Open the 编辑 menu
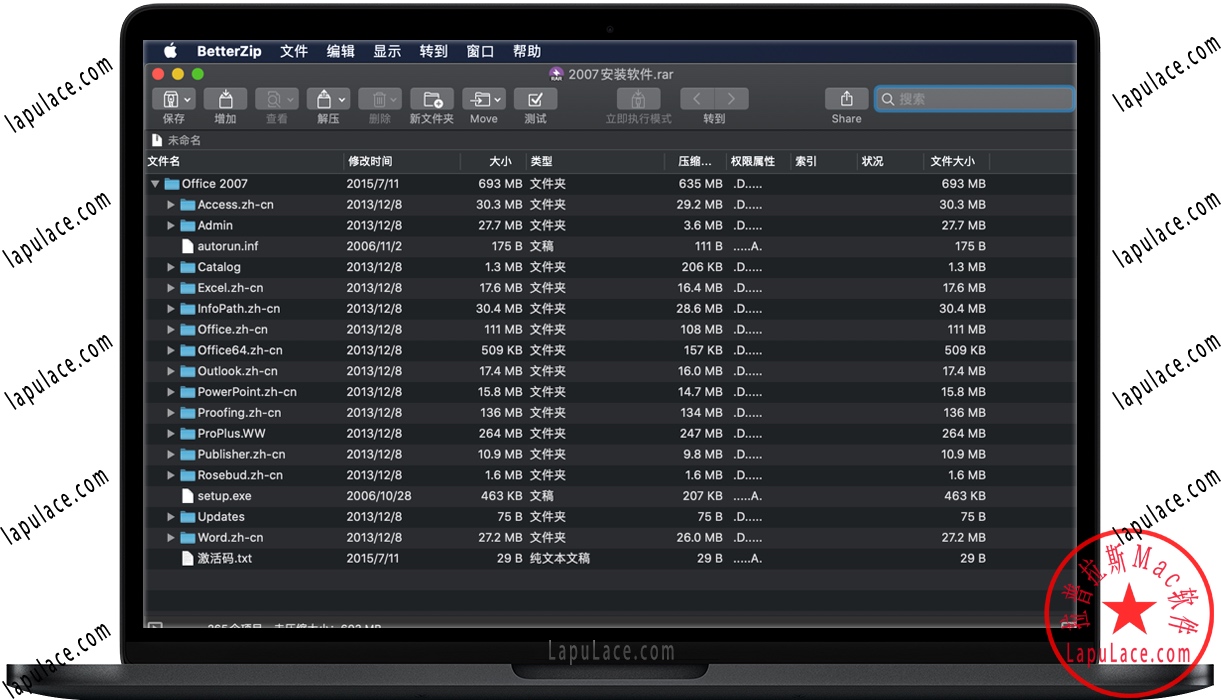The width and height of the screenshot is (1221, 700). (x=341, y=51)
